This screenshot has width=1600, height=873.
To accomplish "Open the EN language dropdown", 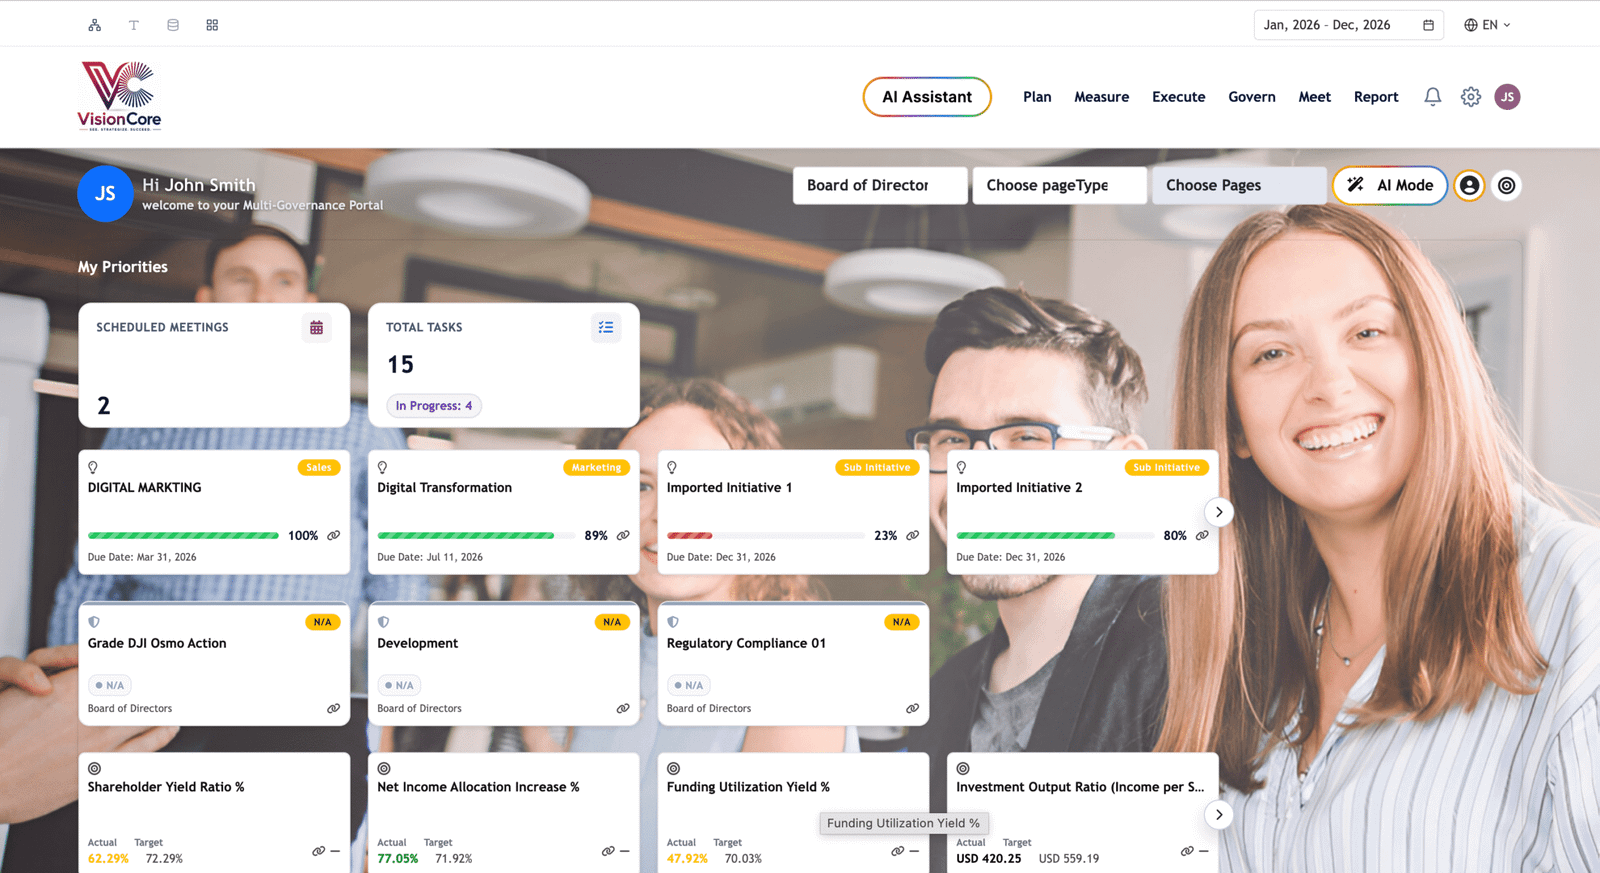I will pyautogui.click(x=1487, y=25).
